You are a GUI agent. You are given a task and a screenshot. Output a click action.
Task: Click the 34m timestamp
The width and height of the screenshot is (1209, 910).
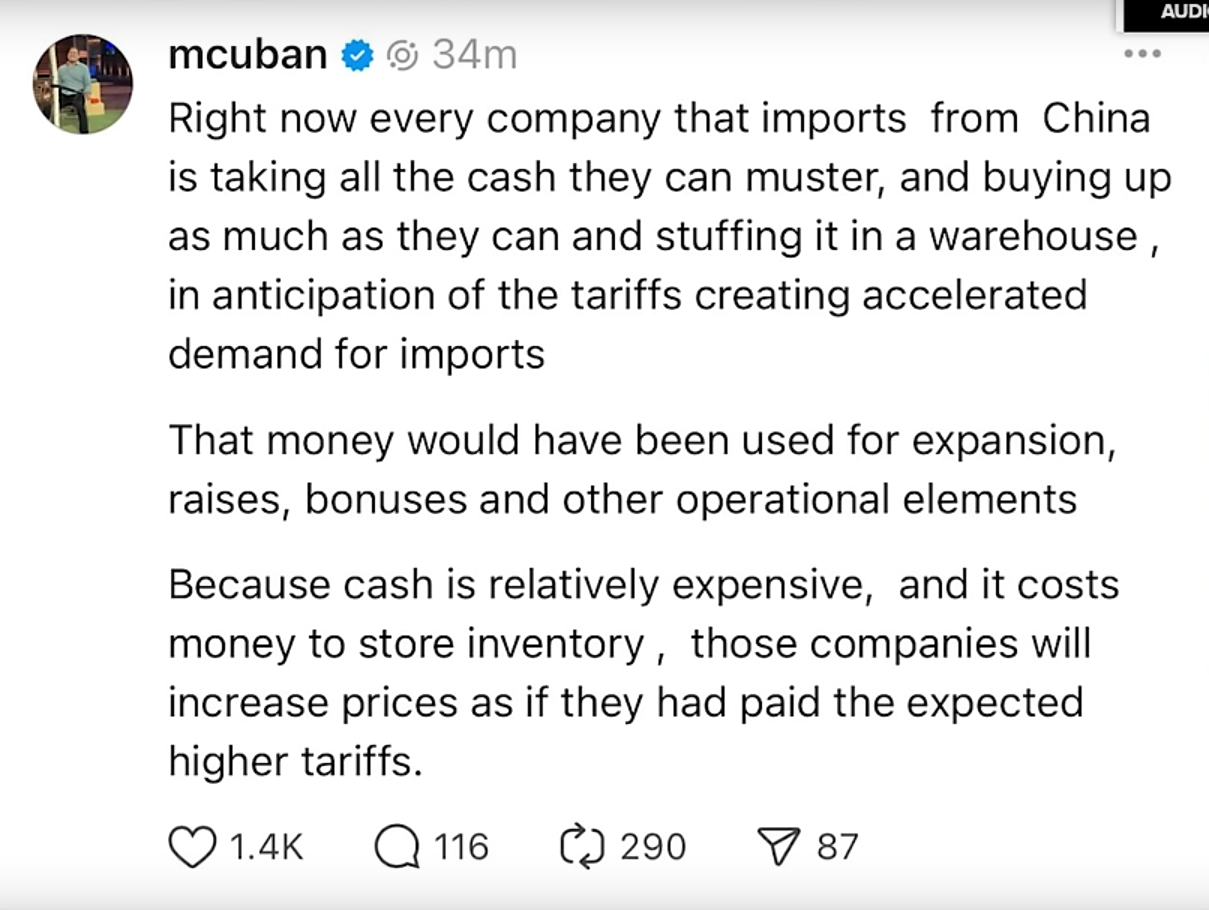pos(474,56)
